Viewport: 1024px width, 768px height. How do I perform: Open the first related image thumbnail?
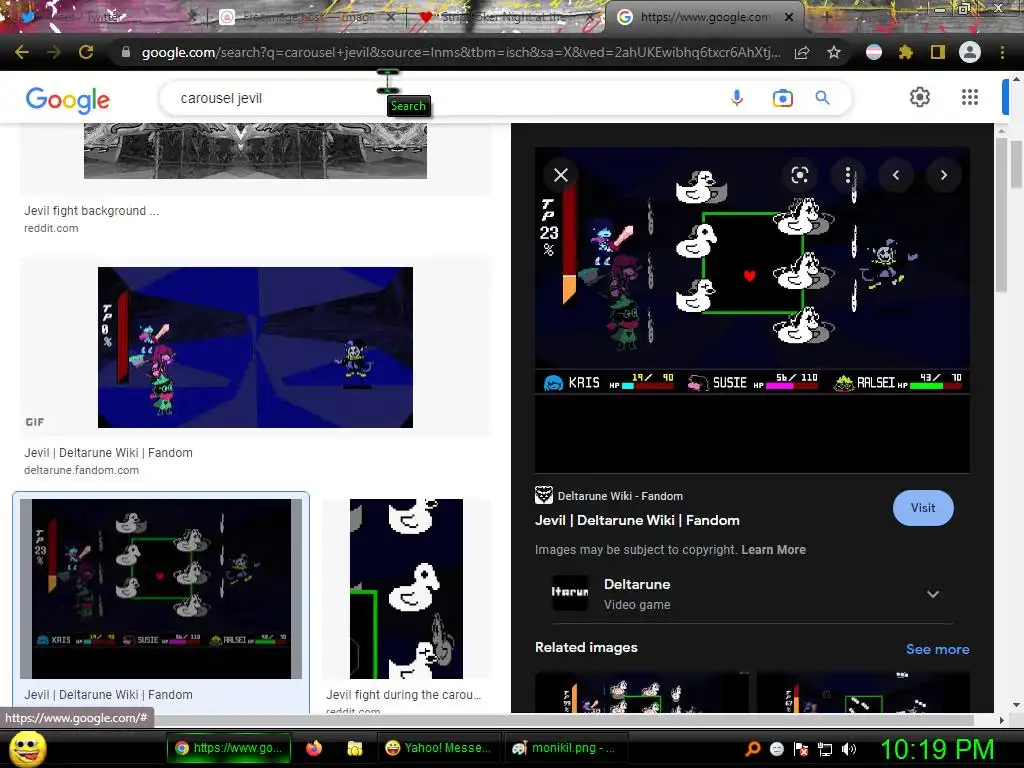pyautogui.click(x=642, y=692)
